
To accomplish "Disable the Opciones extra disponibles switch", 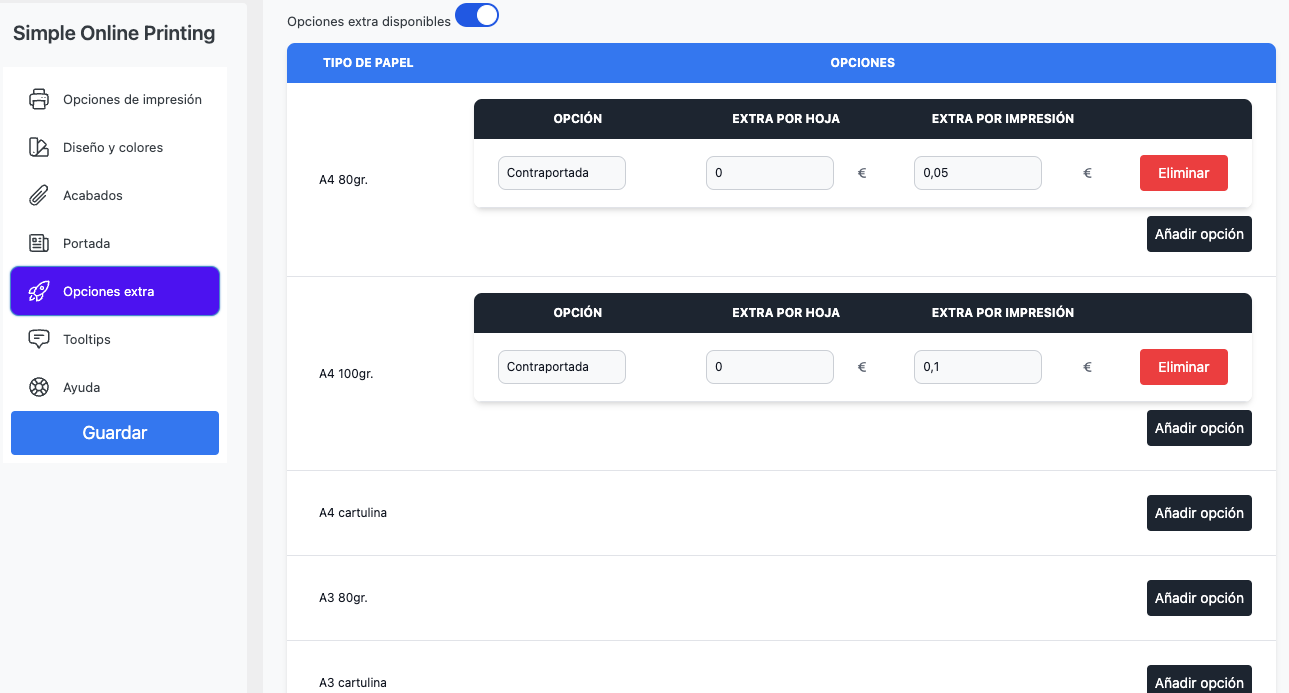I will point(477,15).
